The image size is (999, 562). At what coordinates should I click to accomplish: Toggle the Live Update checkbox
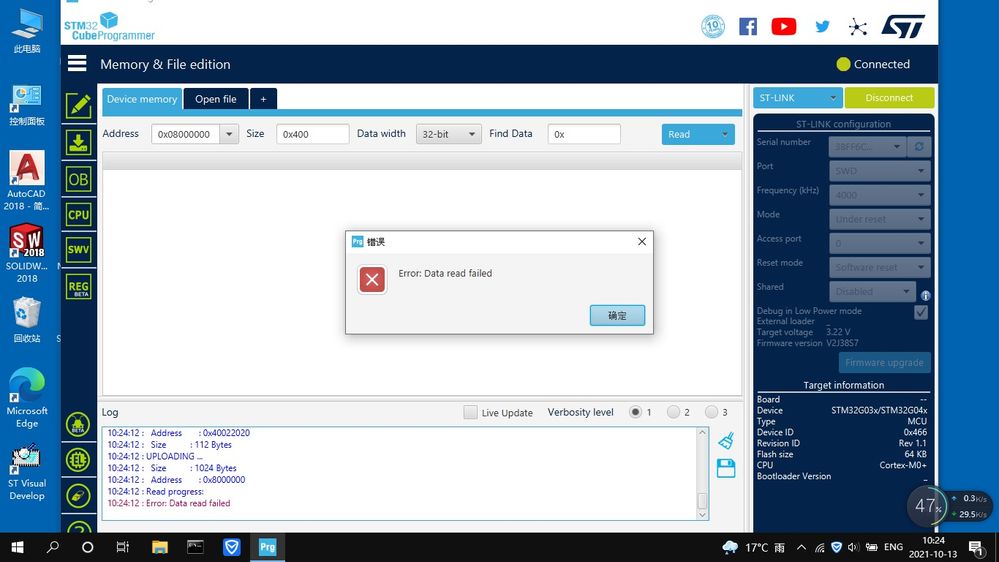pos(470,412)
